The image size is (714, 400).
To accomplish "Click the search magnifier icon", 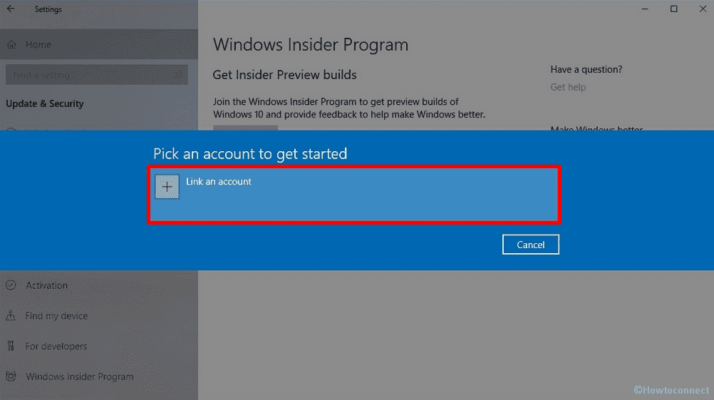I will (x=179, y=75).
